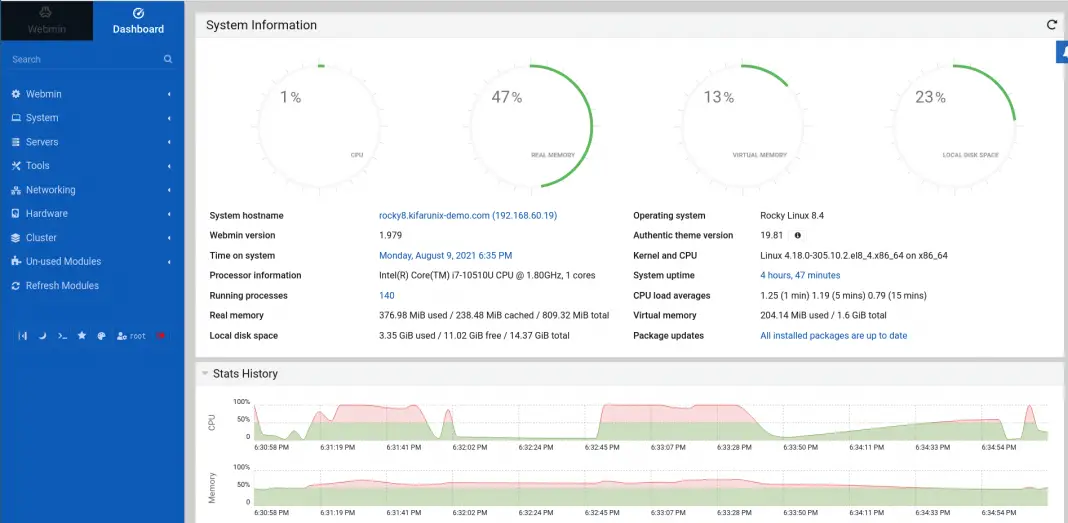
Task: Open the system time link
Action: (445, 255)
